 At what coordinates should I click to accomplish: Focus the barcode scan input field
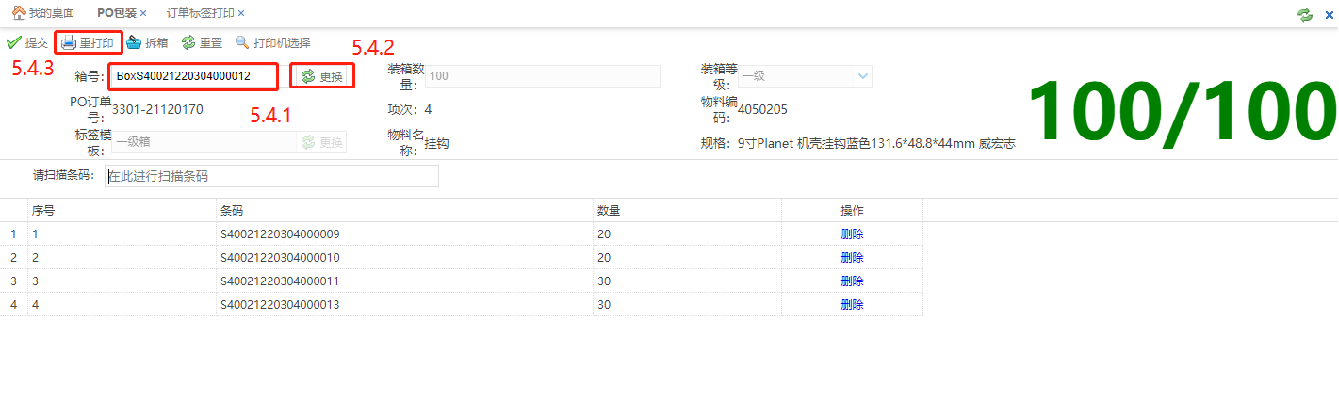click(x=272, y=176)
